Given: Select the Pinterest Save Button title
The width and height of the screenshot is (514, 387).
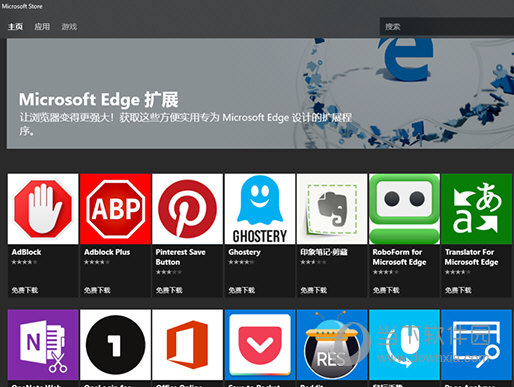Looking at the screenshot, I should 180,257.
